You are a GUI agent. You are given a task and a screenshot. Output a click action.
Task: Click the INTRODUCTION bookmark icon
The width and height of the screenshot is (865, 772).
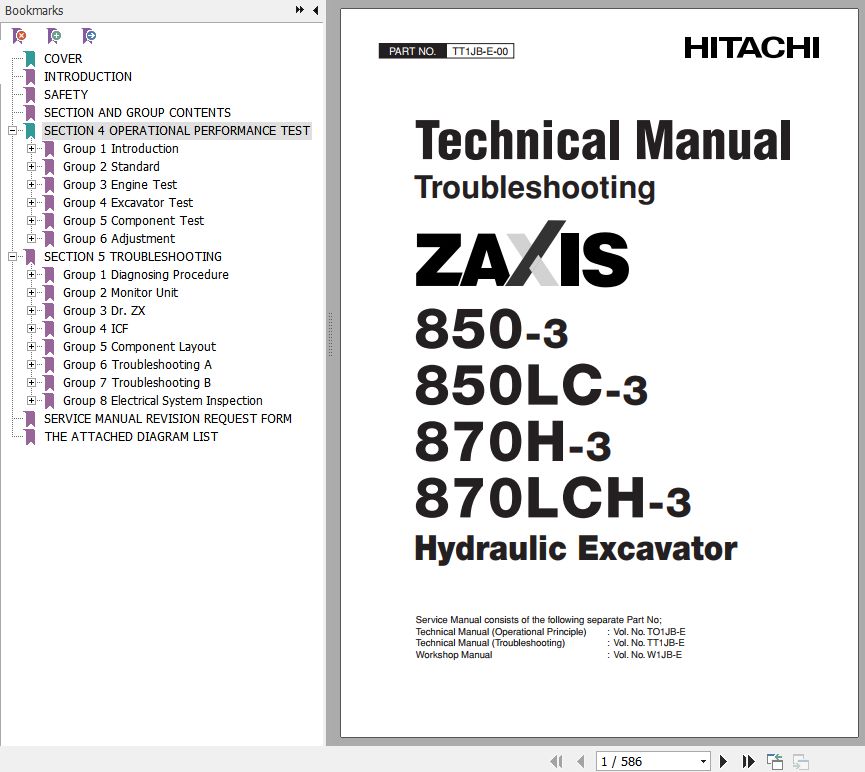30,77
